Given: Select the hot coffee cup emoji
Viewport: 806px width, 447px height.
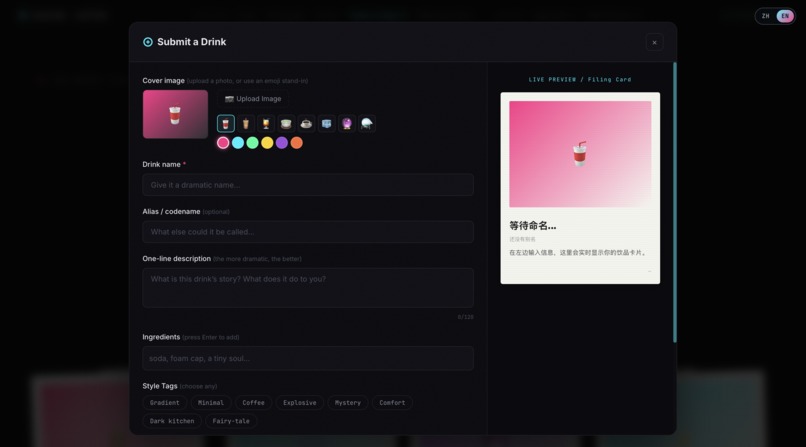Looking at the screenshot, I should point(306,124).
